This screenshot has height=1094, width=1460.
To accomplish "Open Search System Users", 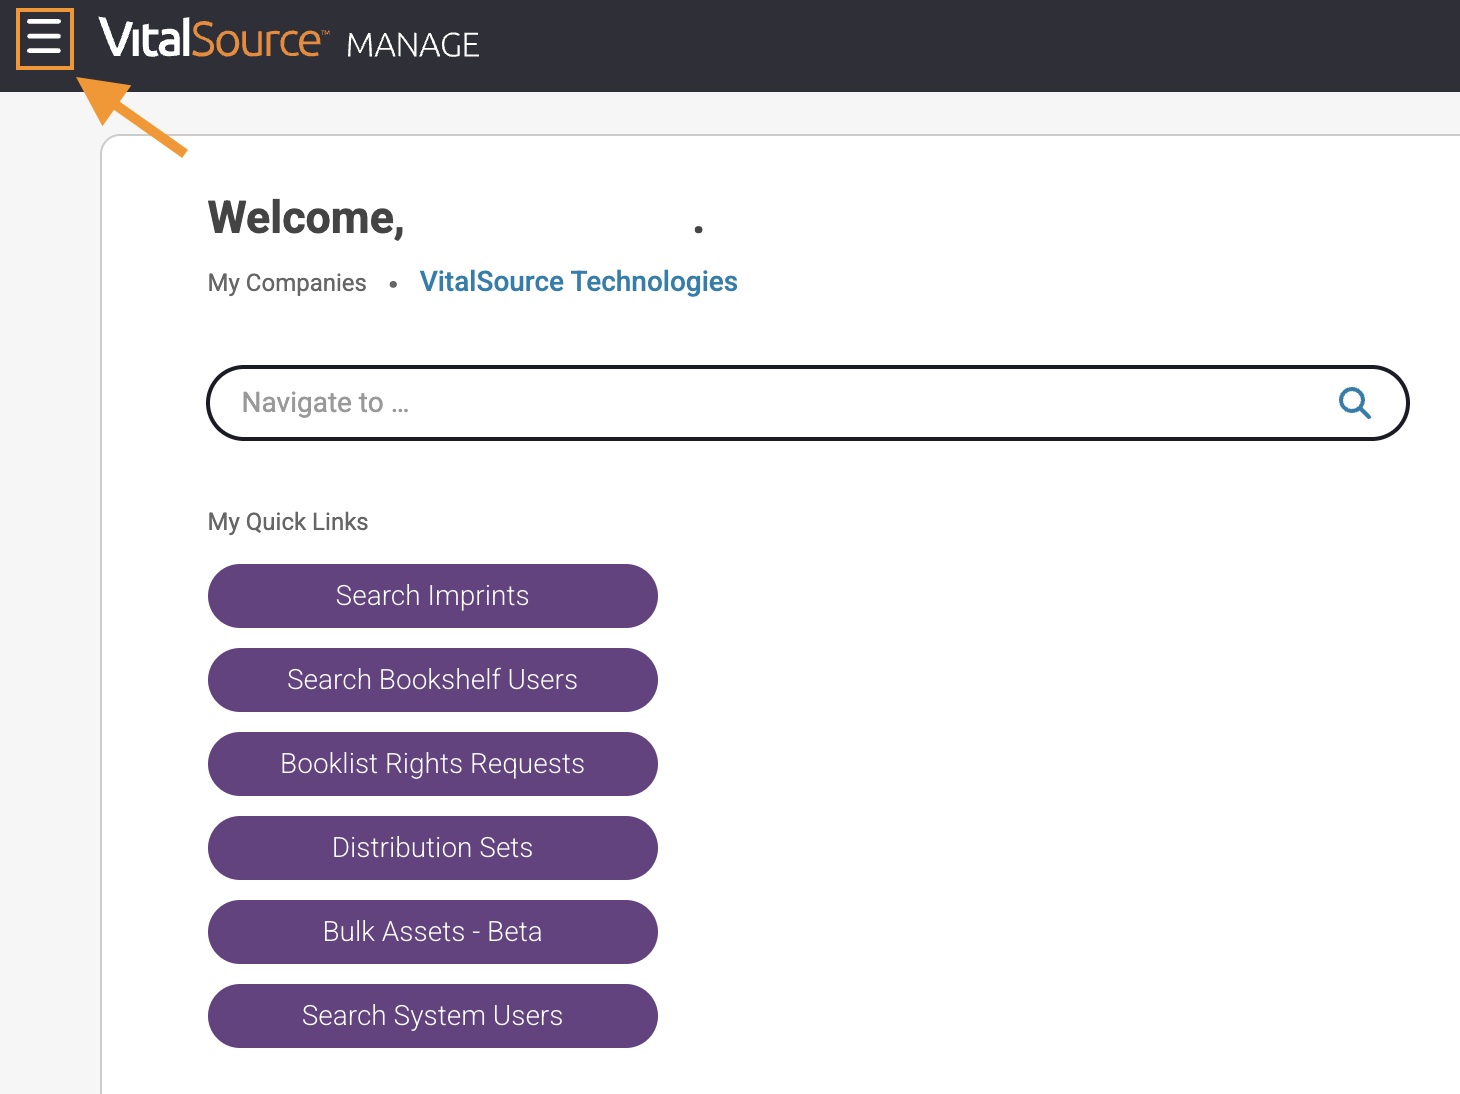I will pyautogui.click(x=432, y=1016).
